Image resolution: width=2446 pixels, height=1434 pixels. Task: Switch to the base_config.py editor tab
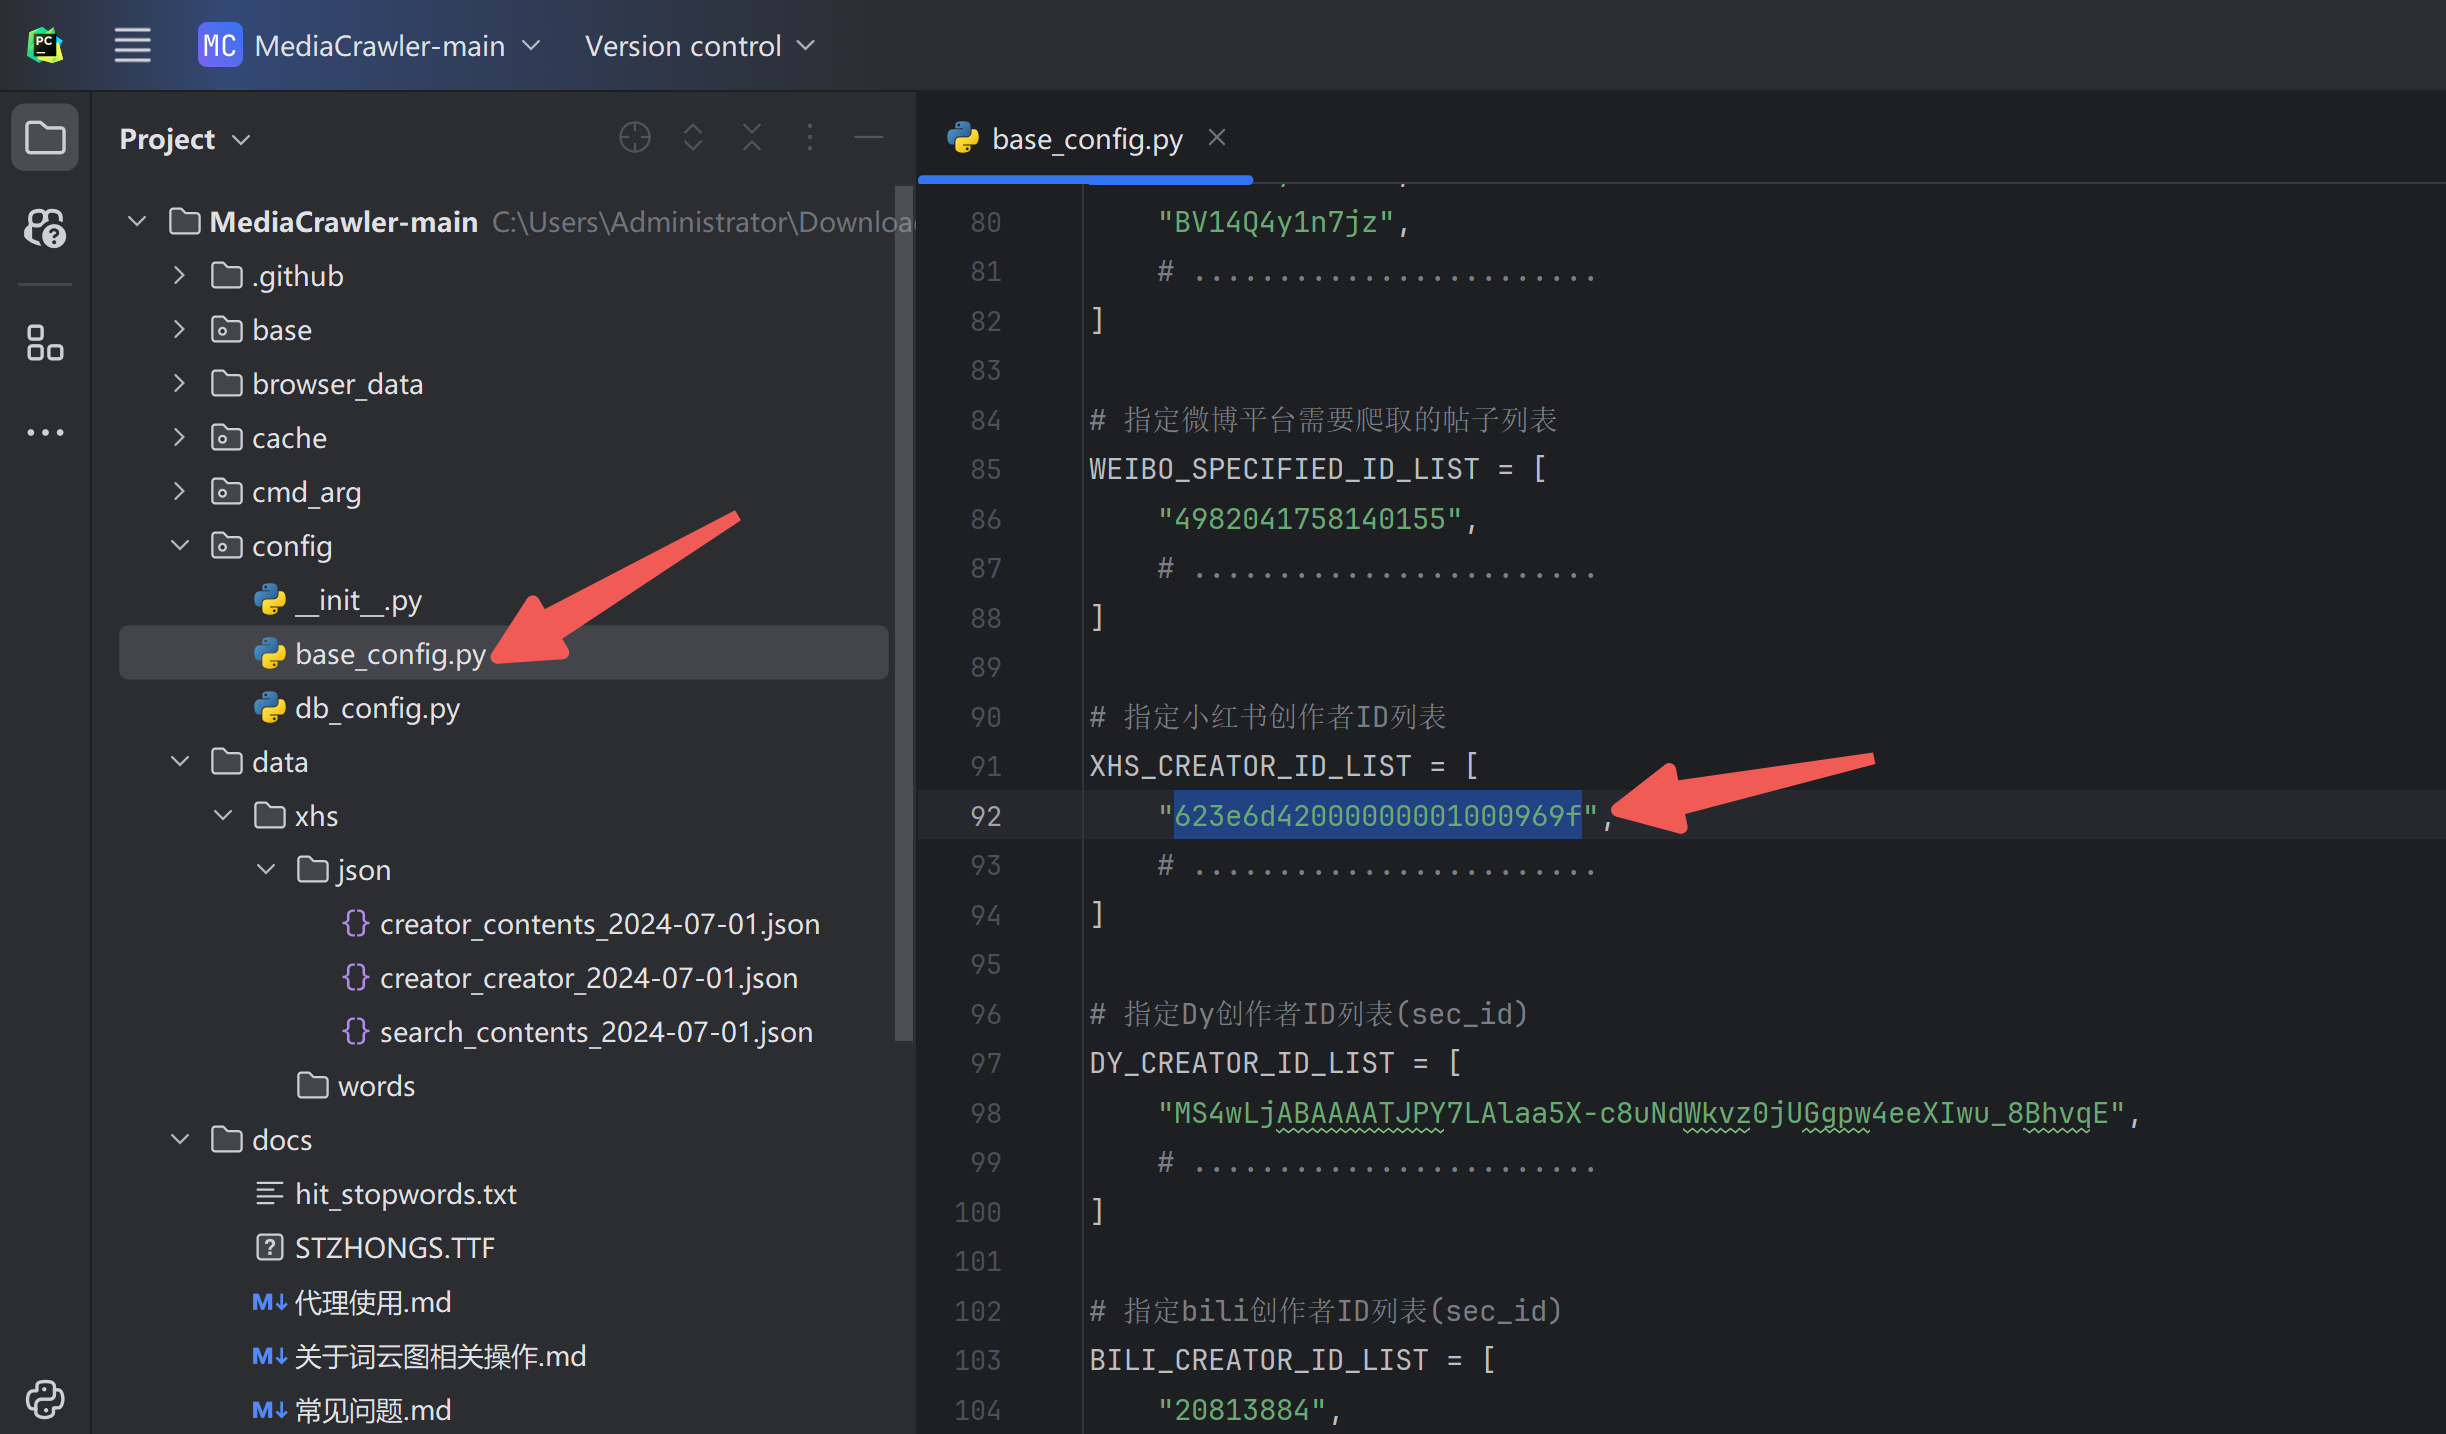(x=1086, y=139)
